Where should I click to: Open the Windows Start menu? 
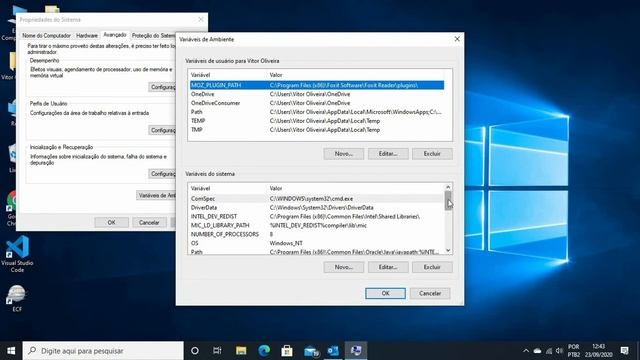click(11, 351)
